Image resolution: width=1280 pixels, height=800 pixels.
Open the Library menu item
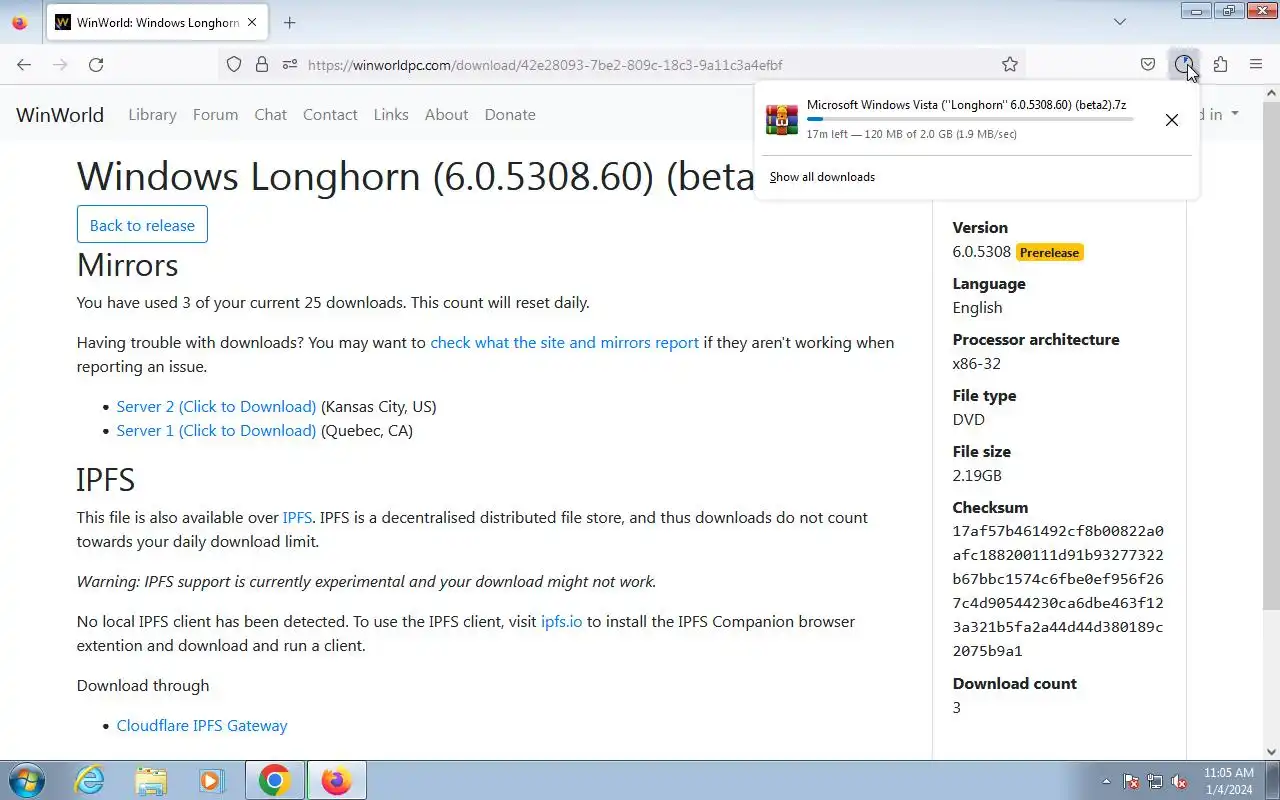(x=152, y=114)
